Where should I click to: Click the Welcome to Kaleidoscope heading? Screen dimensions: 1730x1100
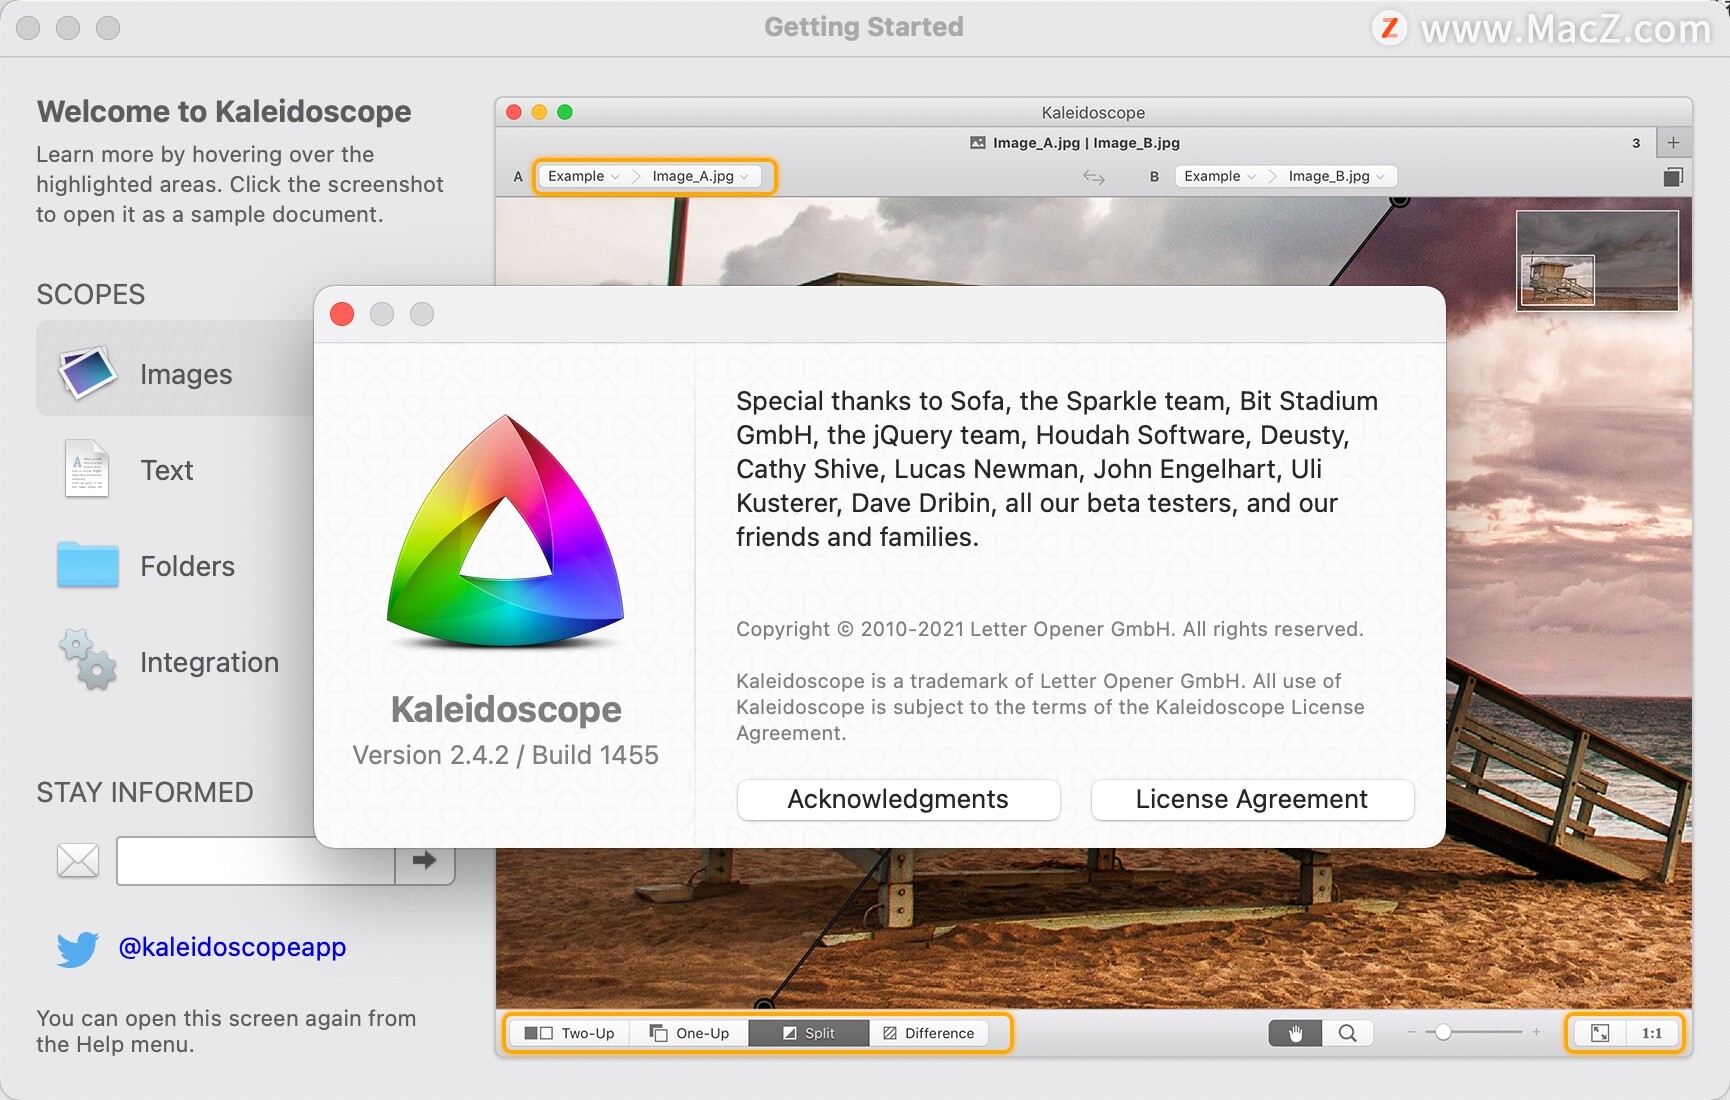(x=224, y=111)
